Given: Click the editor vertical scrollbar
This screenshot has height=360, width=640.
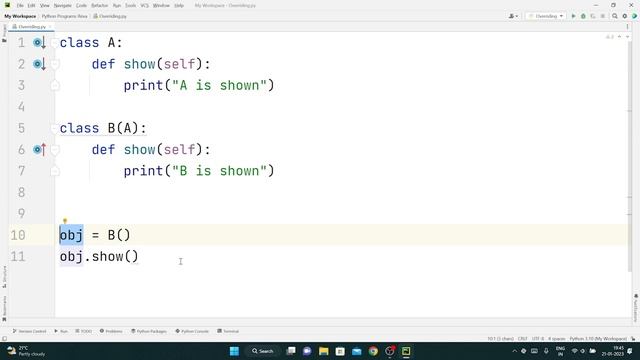Looking at the screenshot, I should [630, 155].
